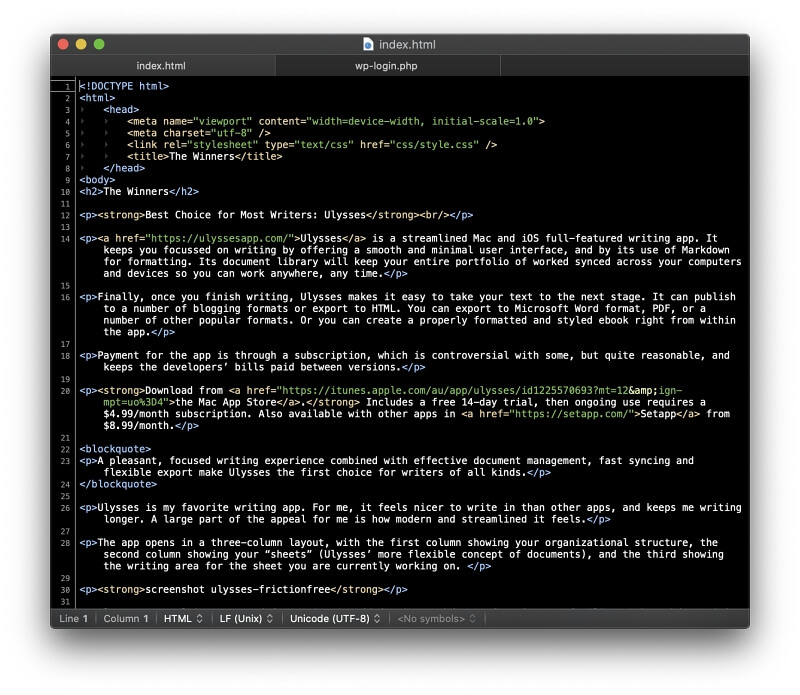
Task: Click the "viewport" attribute value
Action: [x=222, y=121]
